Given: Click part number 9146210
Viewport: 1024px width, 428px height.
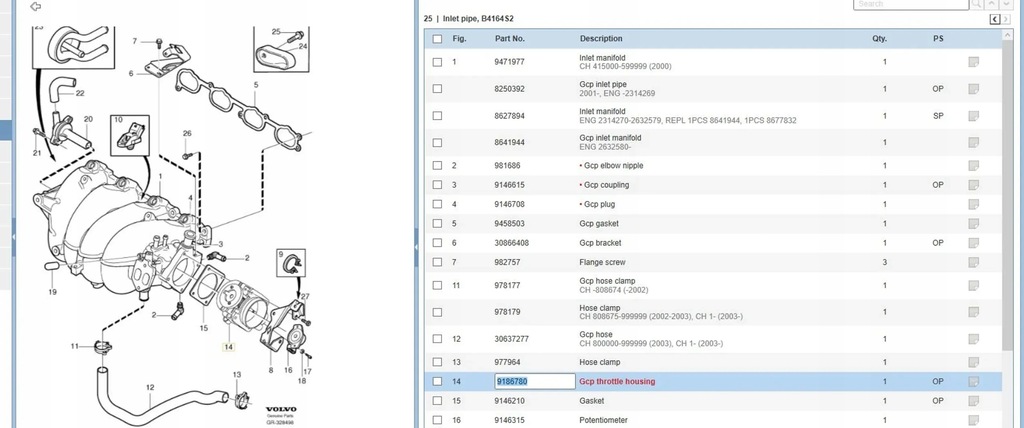Looking at the screenshot, I should tap(509, 401).
